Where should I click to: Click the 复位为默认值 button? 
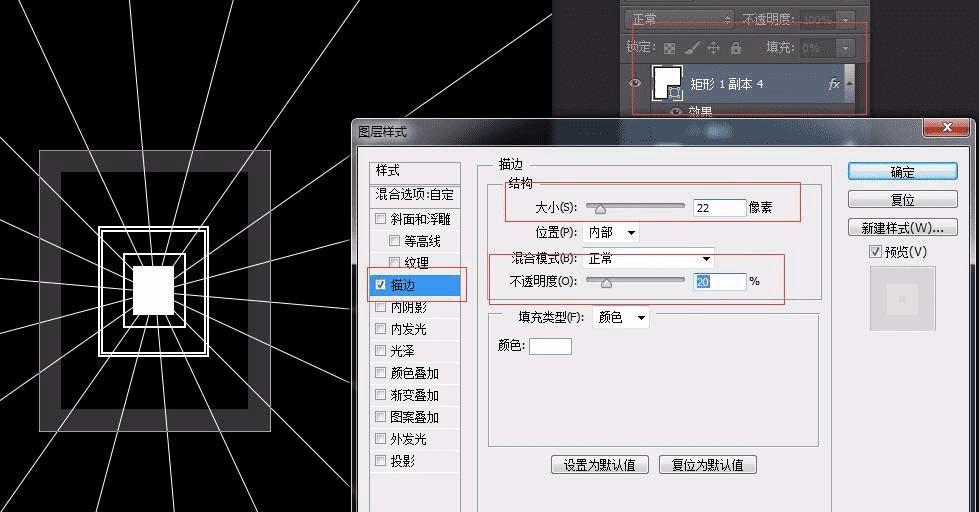tap(707, 465)
